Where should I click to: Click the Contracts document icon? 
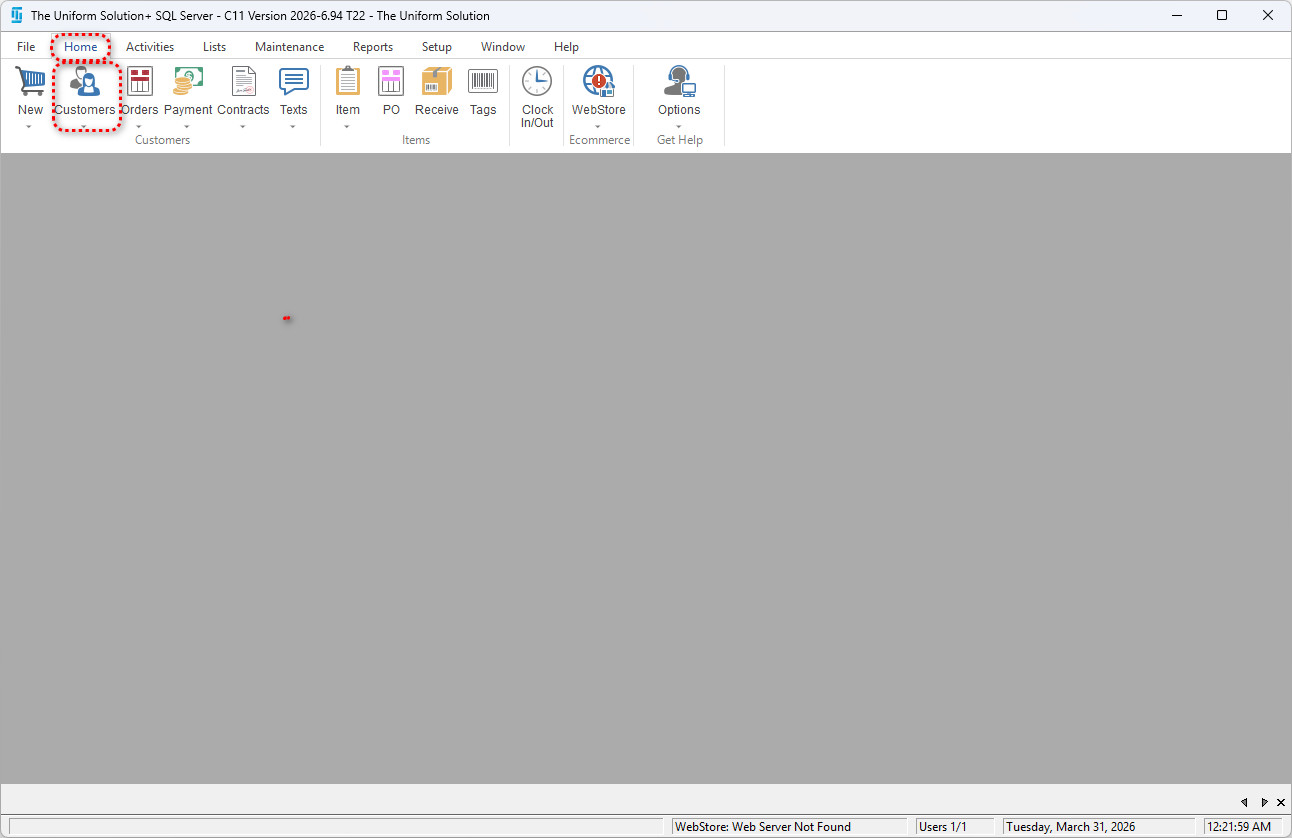pos(243,82)
